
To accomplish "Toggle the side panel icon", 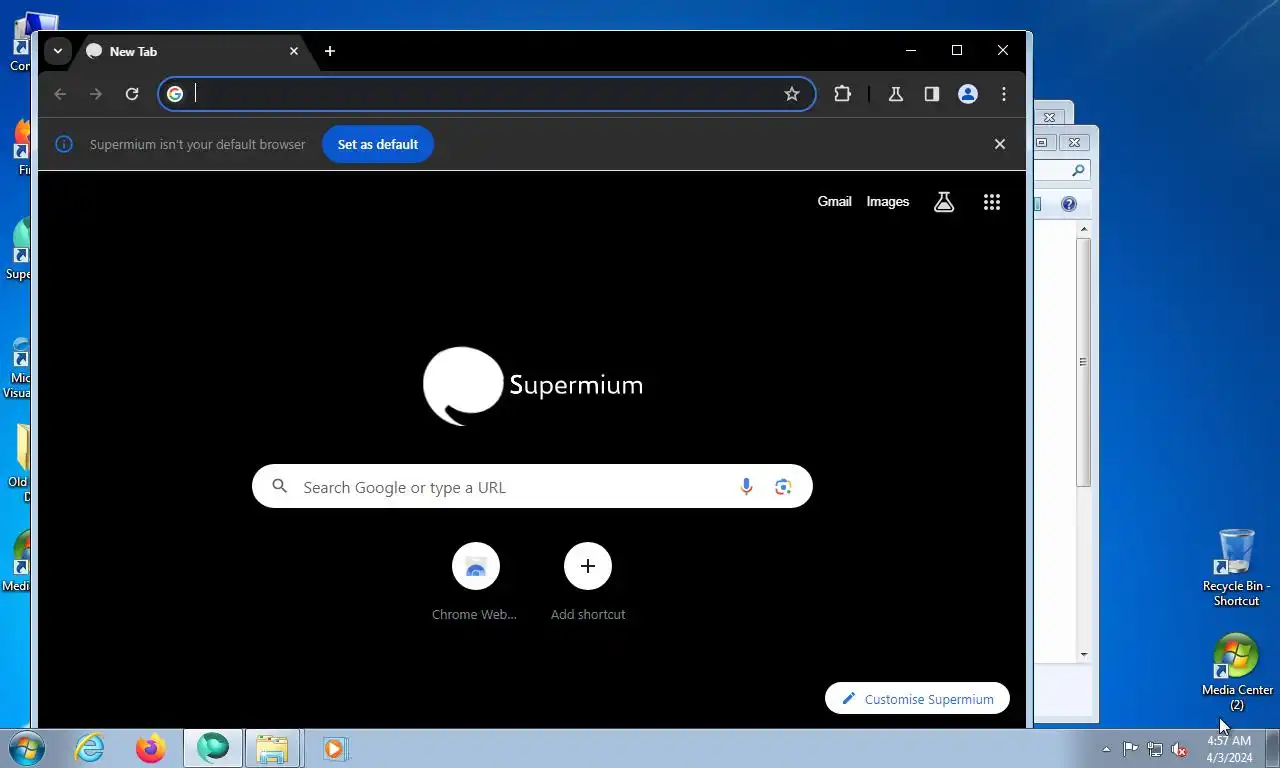I will point(932,94).
